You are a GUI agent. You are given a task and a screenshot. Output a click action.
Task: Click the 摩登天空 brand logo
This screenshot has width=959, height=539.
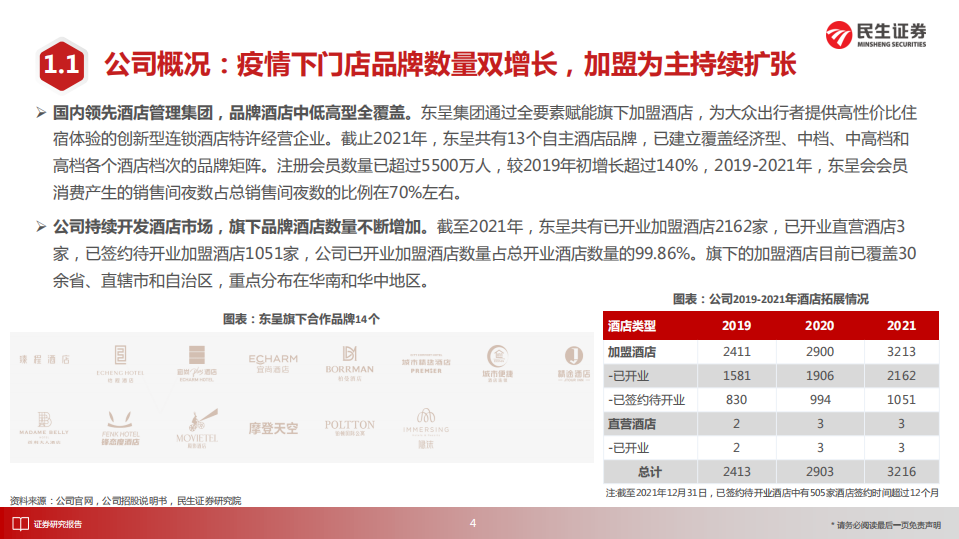(x=273, y=429)
